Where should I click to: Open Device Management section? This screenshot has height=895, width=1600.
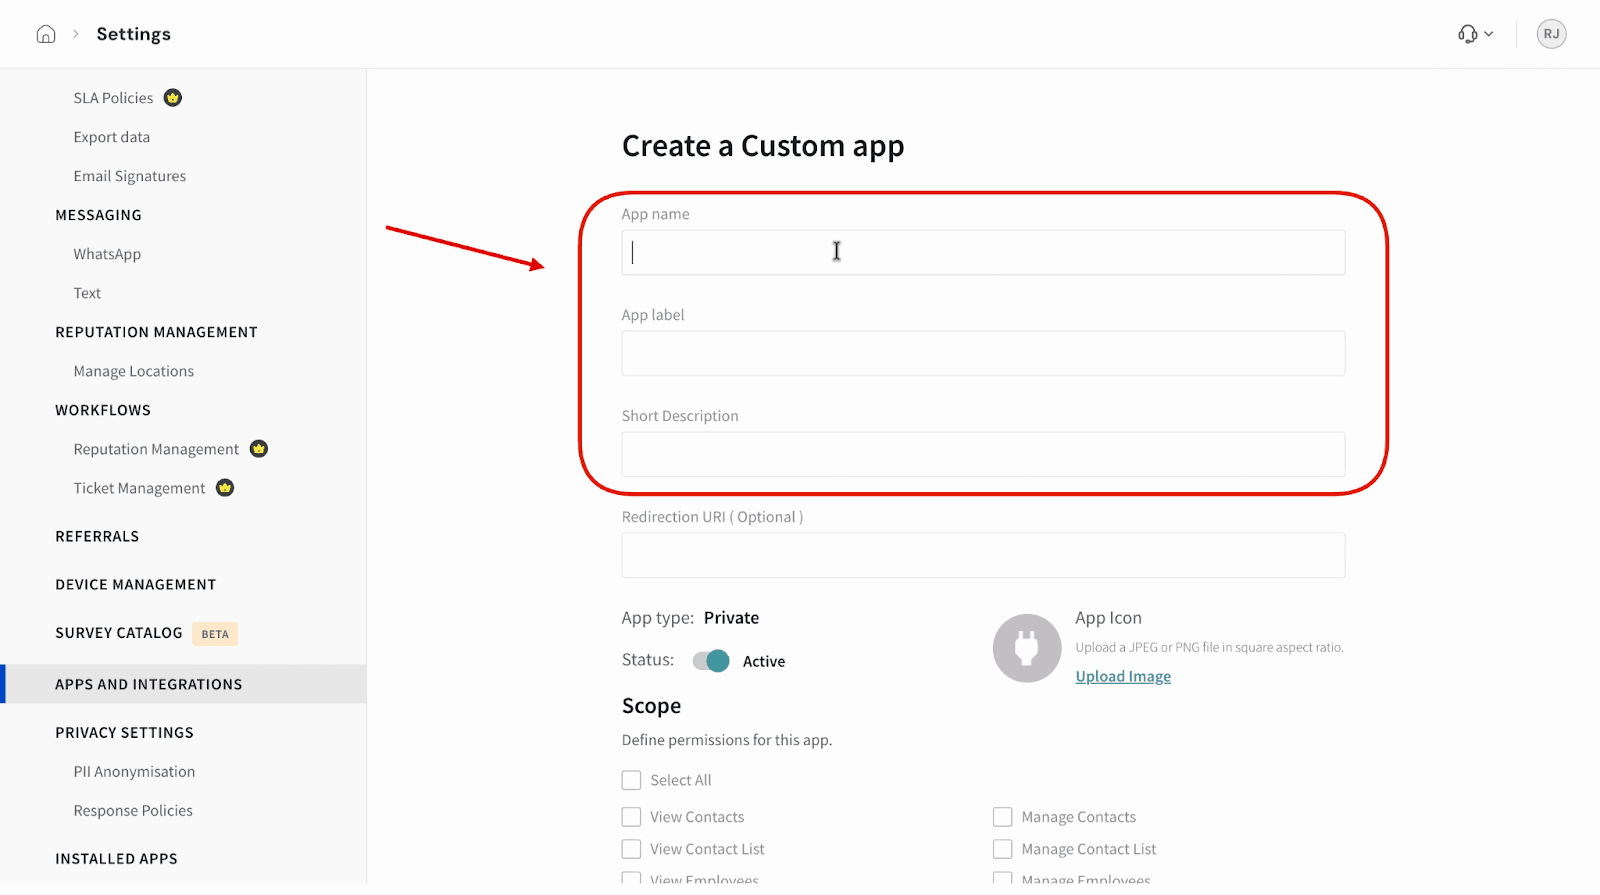(135, 584)
